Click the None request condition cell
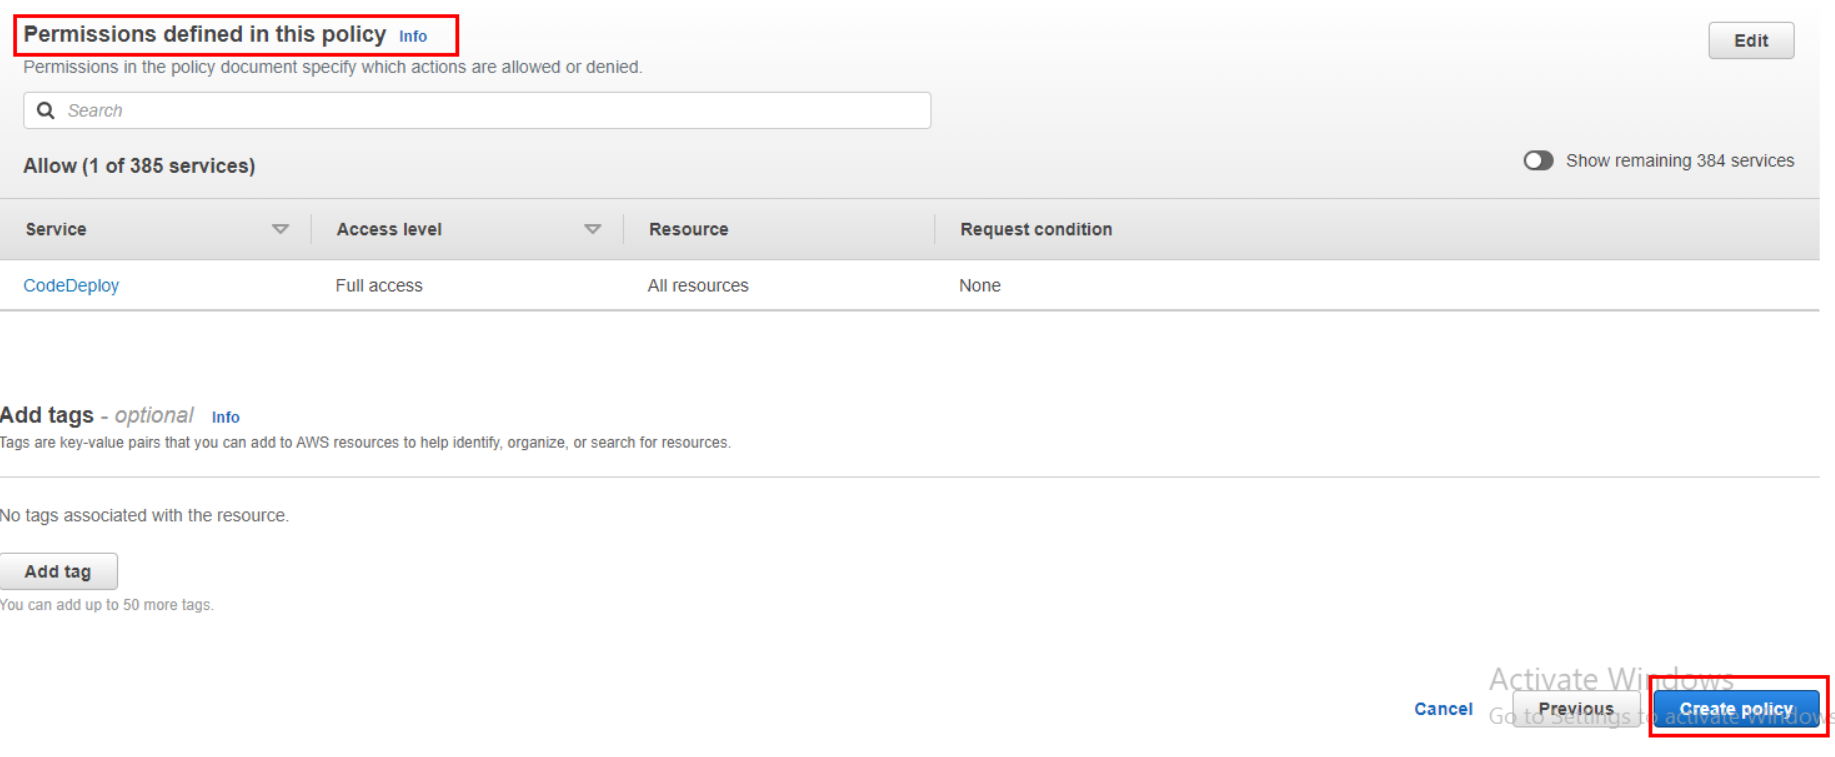The image size is (1835, 757). point(980,285)
